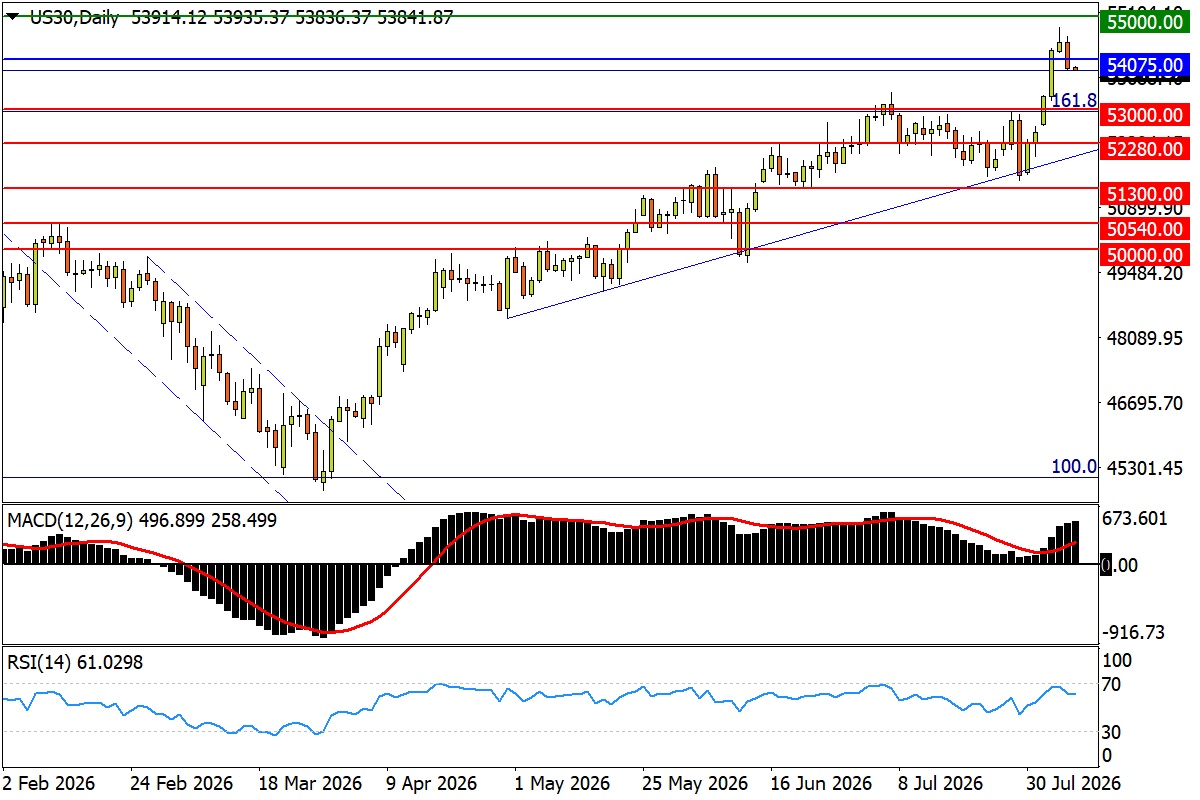This screenshot has width=1200, height=800.
Task: Click the 161.8 Fibonacci level text
Action: coord(1075,100)
